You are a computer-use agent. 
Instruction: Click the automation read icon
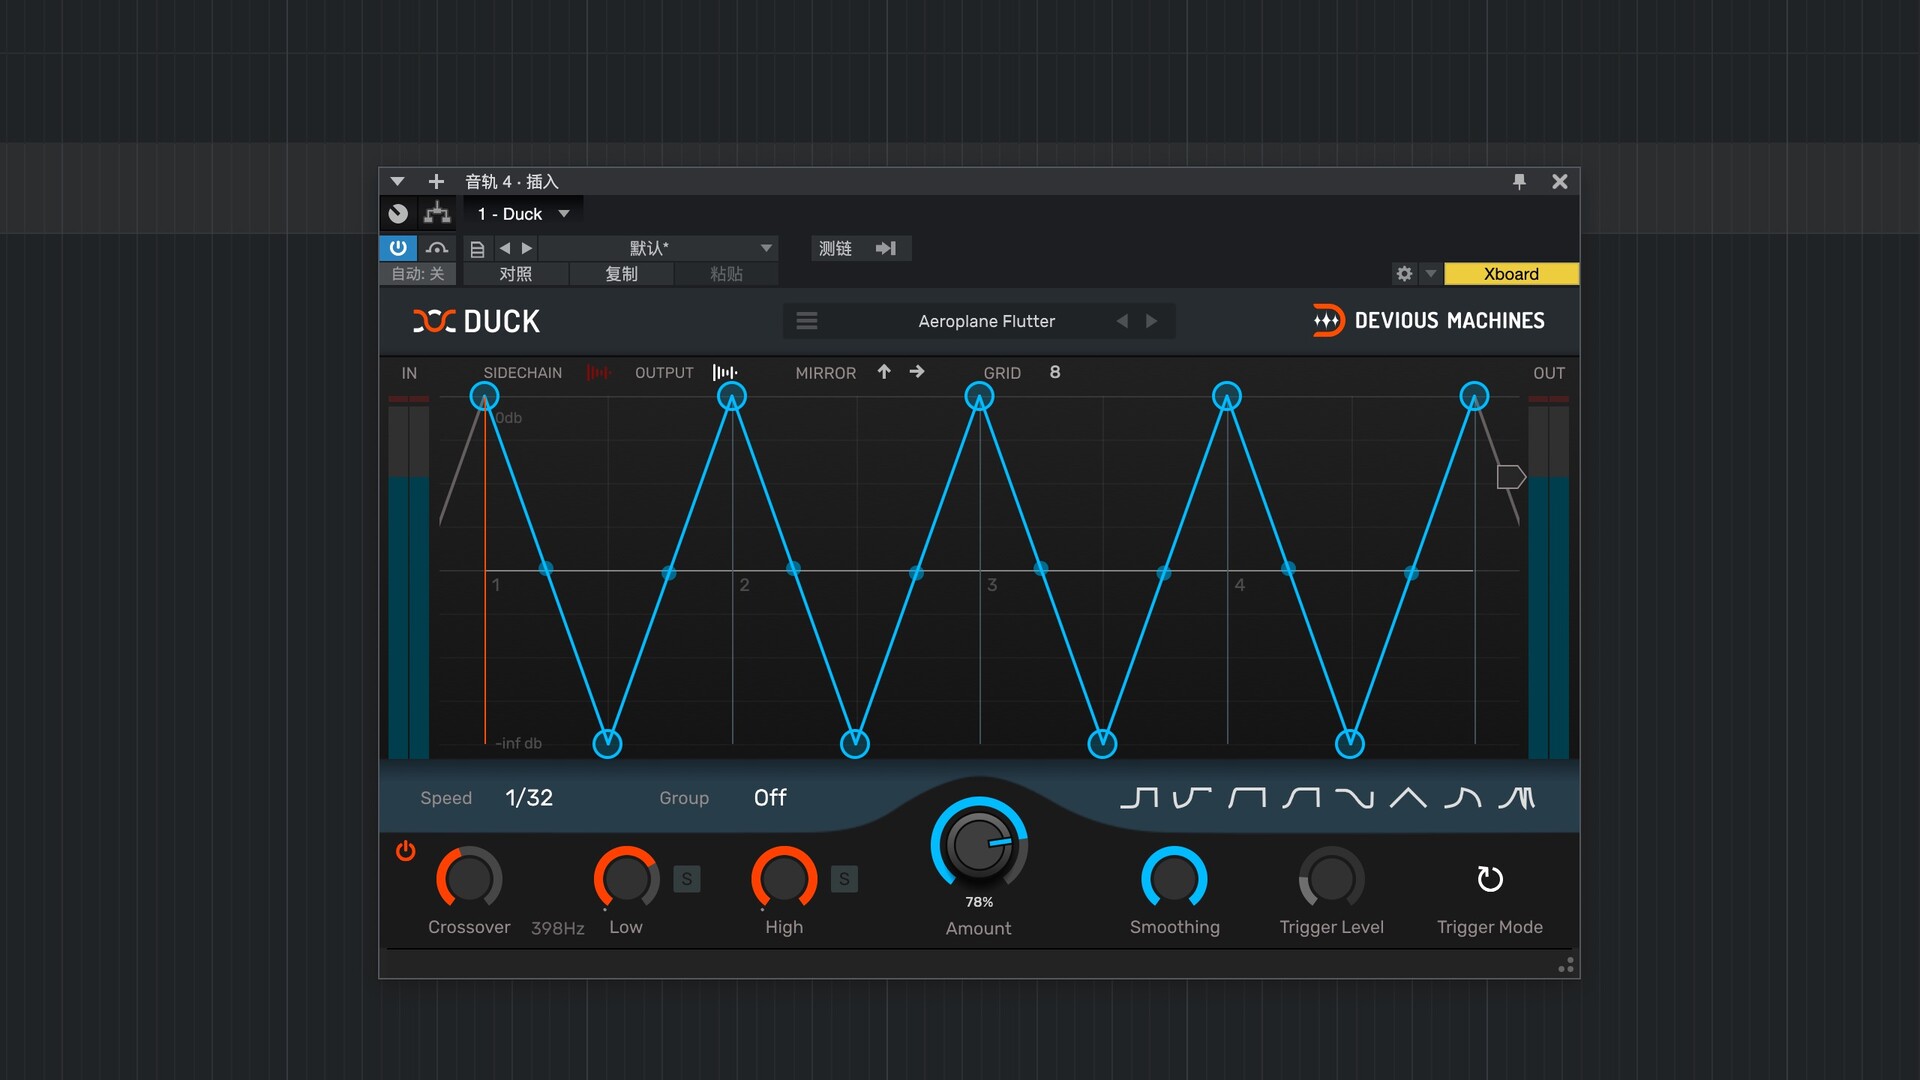(437, 248)
